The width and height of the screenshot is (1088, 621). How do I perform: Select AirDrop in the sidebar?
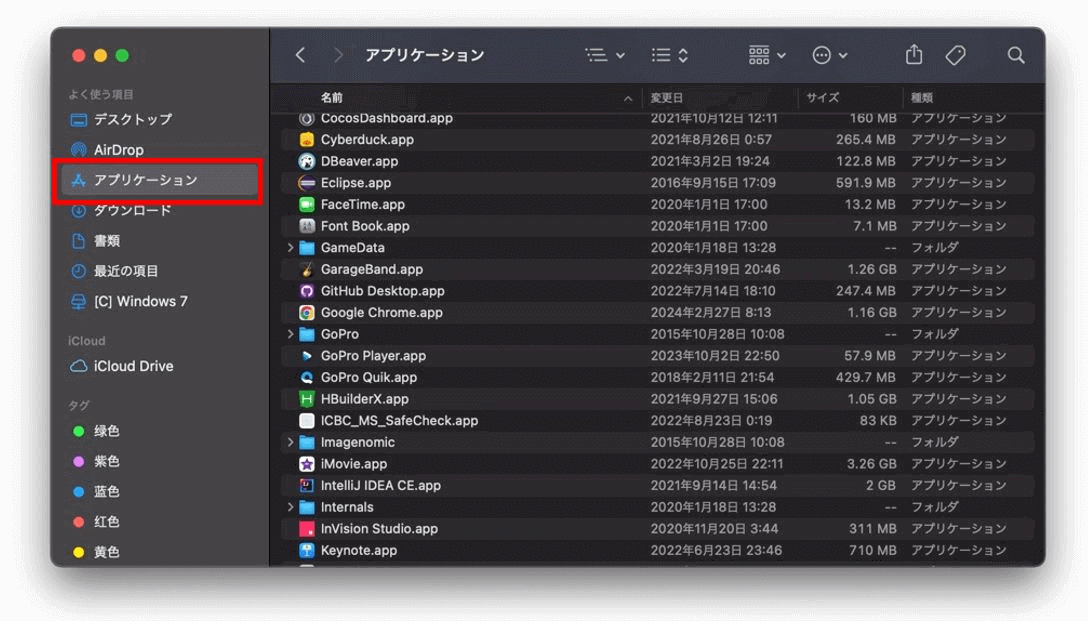point(159,150)
